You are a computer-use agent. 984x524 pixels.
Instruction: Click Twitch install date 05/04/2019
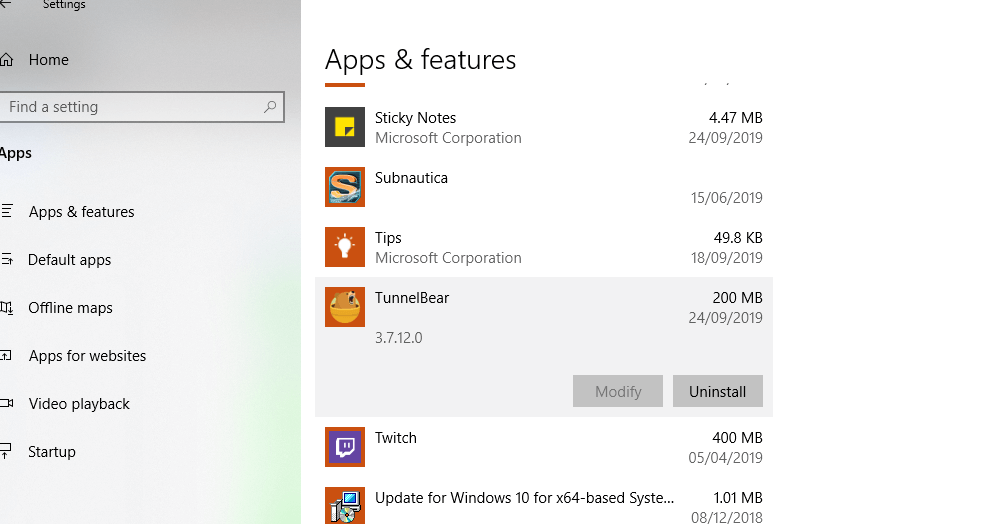pos(725,457)
